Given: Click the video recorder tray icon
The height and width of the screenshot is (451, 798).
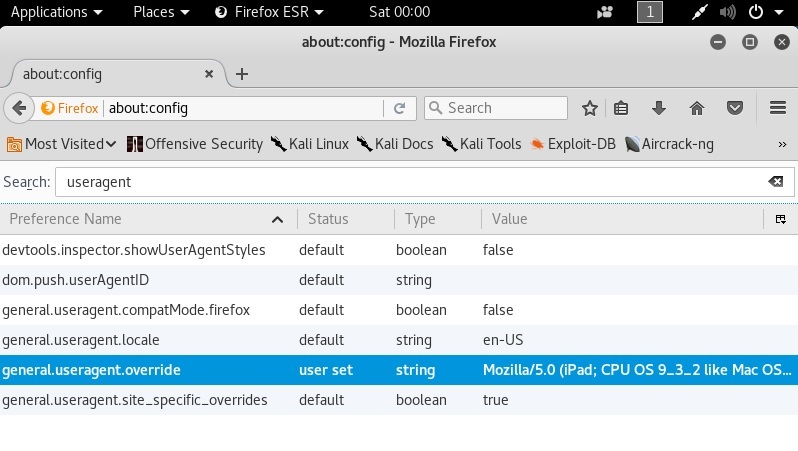Looking at the screenshot, I should (x=605, y=12).
